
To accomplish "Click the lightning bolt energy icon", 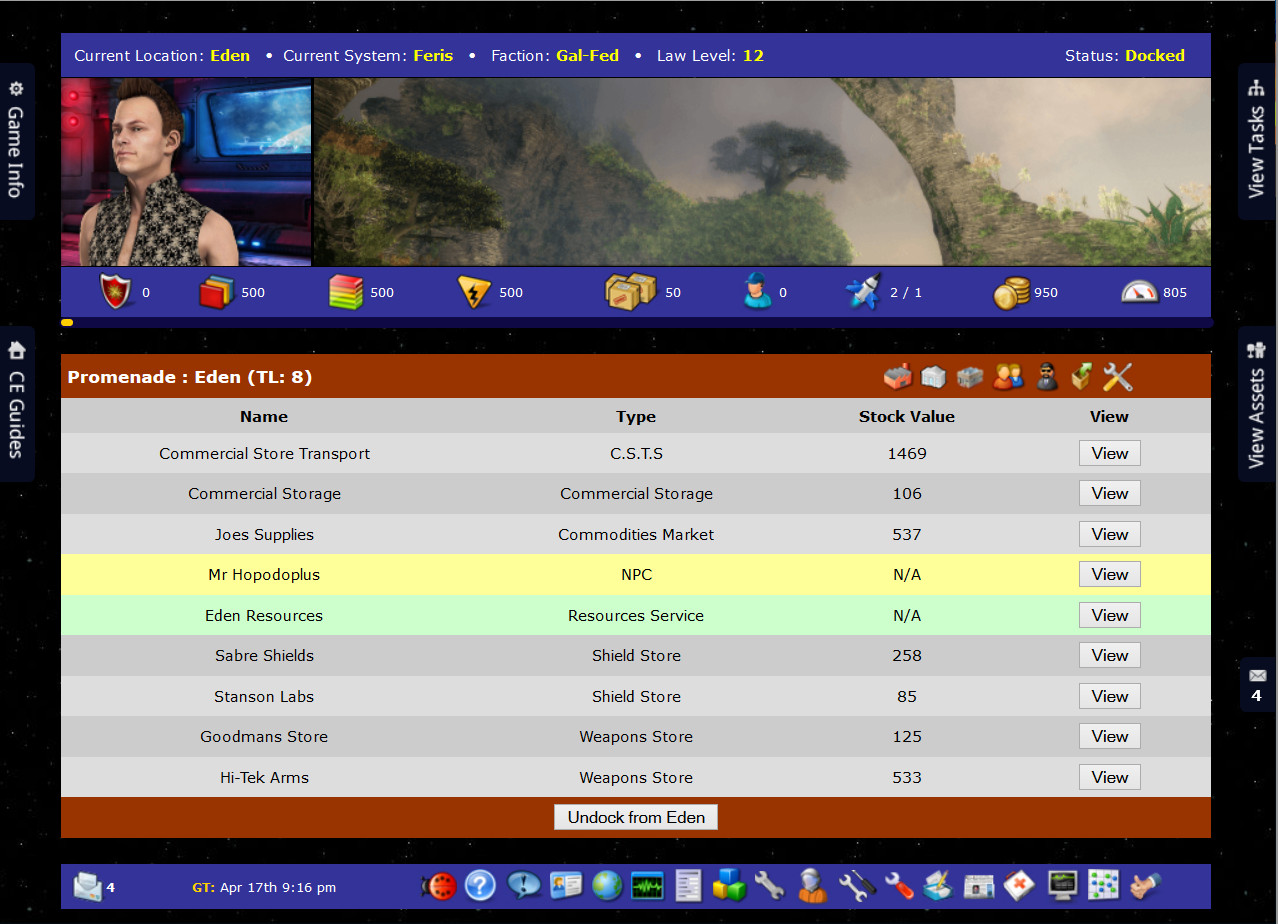I will point(474,292).
